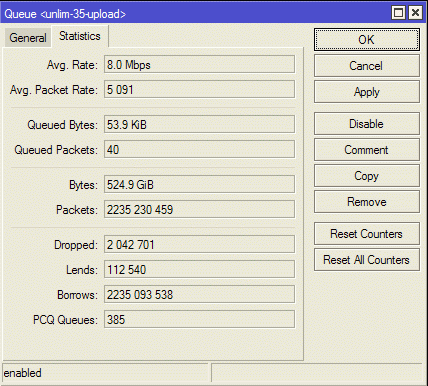Click the 'enabled' status bar text

coord(23,373)
